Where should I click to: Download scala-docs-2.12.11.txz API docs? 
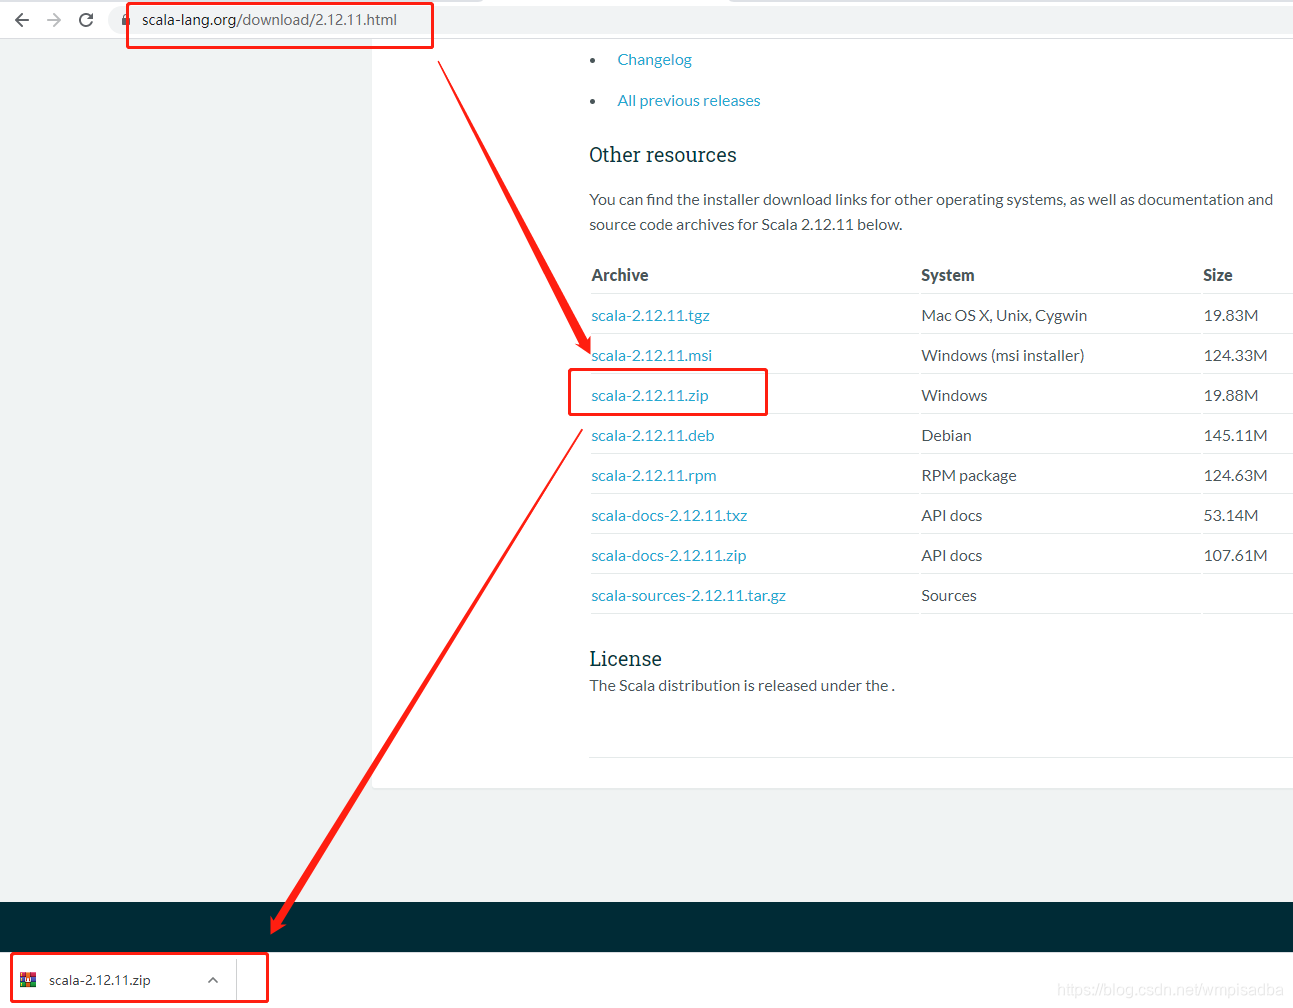669,516
